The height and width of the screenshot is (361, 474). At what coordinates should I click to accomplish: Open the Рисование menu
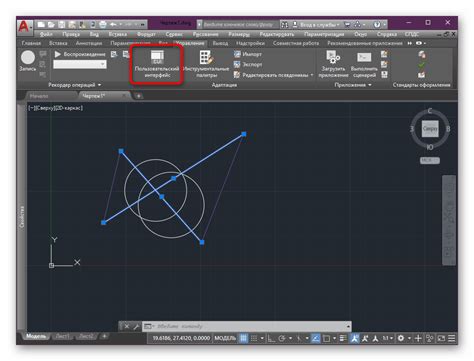pyautogui.click(x=205, y=34)
